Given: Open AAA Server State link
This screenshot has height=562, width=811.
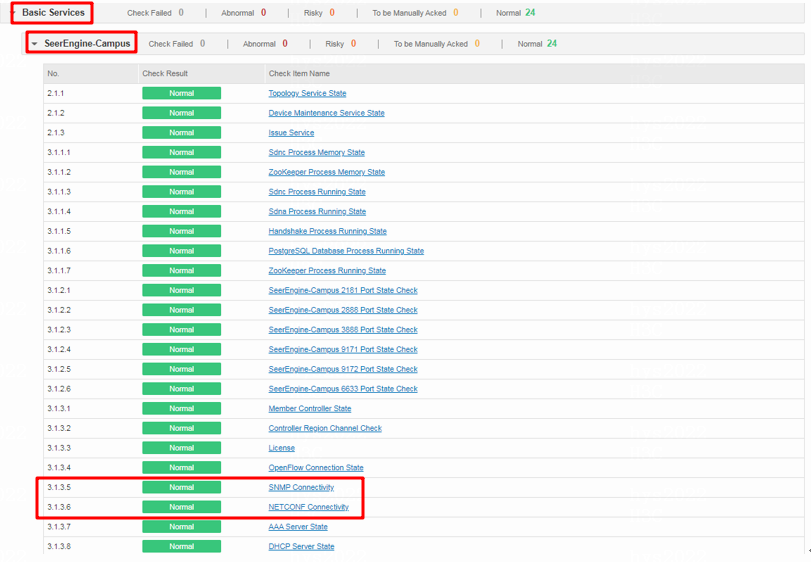Looking at the screenshot, I should coord(298,526).
